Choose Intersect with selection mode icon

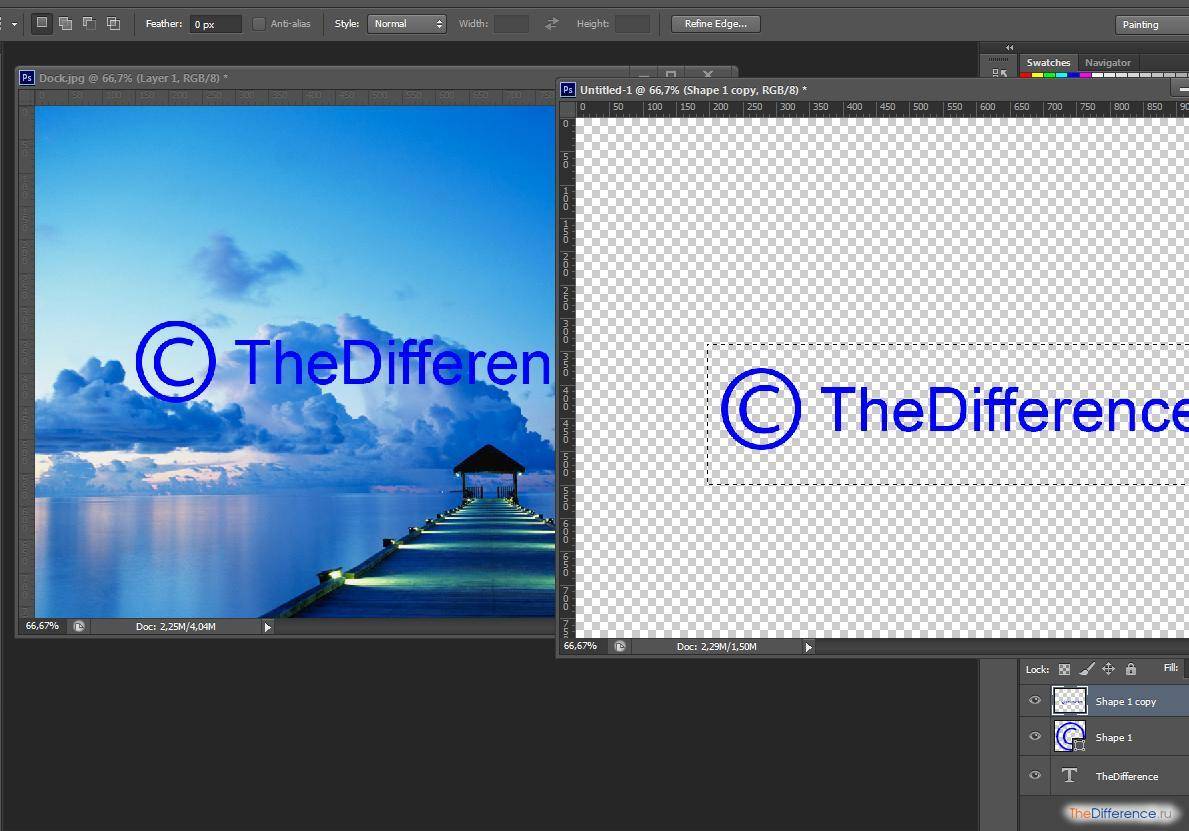(113, 24)
